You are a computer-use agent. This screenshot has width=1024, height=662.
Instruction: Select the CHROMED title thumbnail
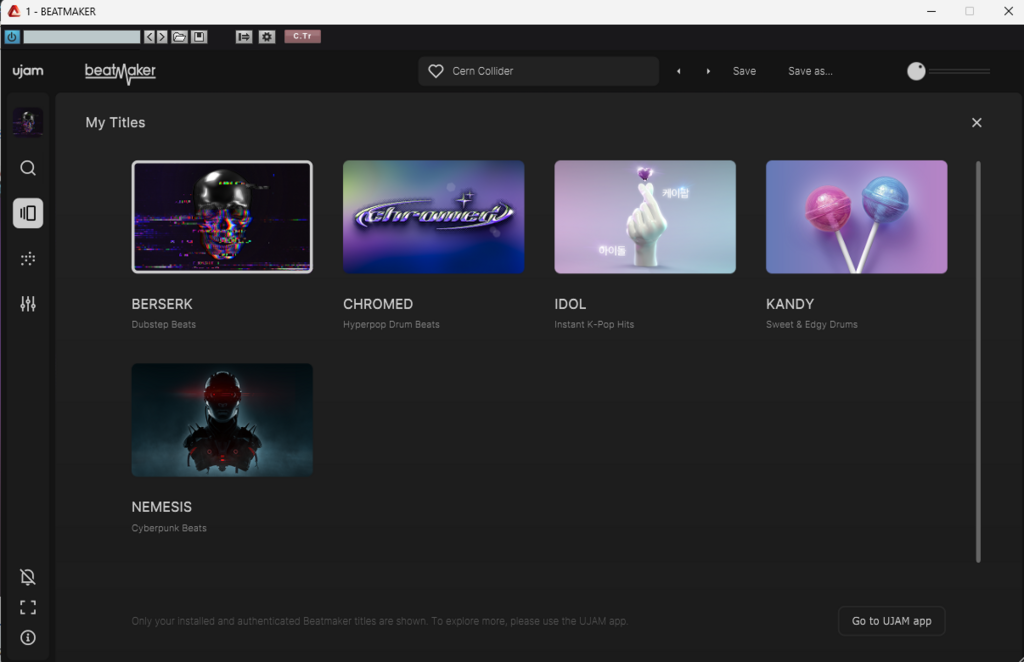[x=434, y=217]
